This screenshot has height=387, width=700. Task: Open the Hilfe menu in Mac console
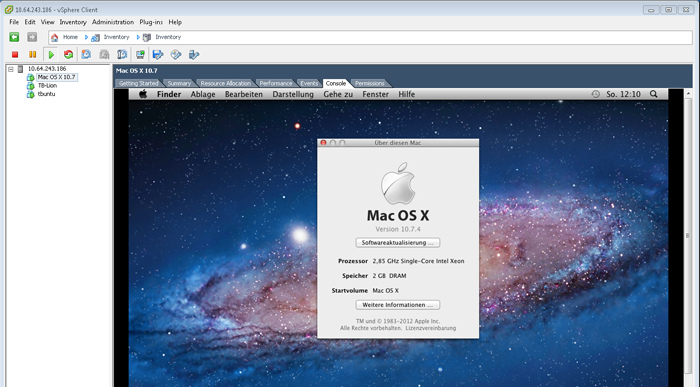(406, 94)
